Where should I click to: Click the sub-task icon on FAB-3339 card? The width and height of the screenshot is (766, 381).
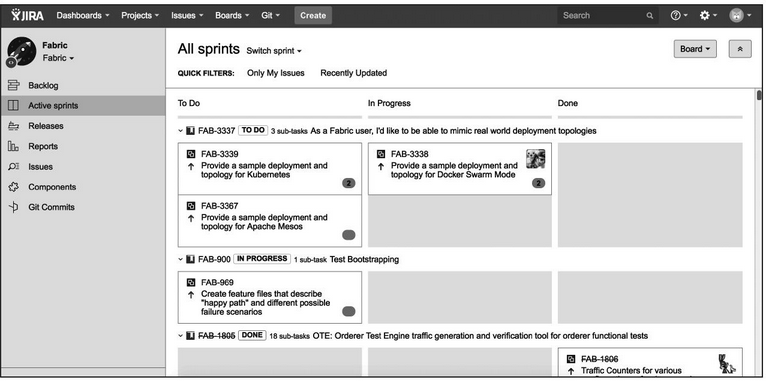(191, 154)
